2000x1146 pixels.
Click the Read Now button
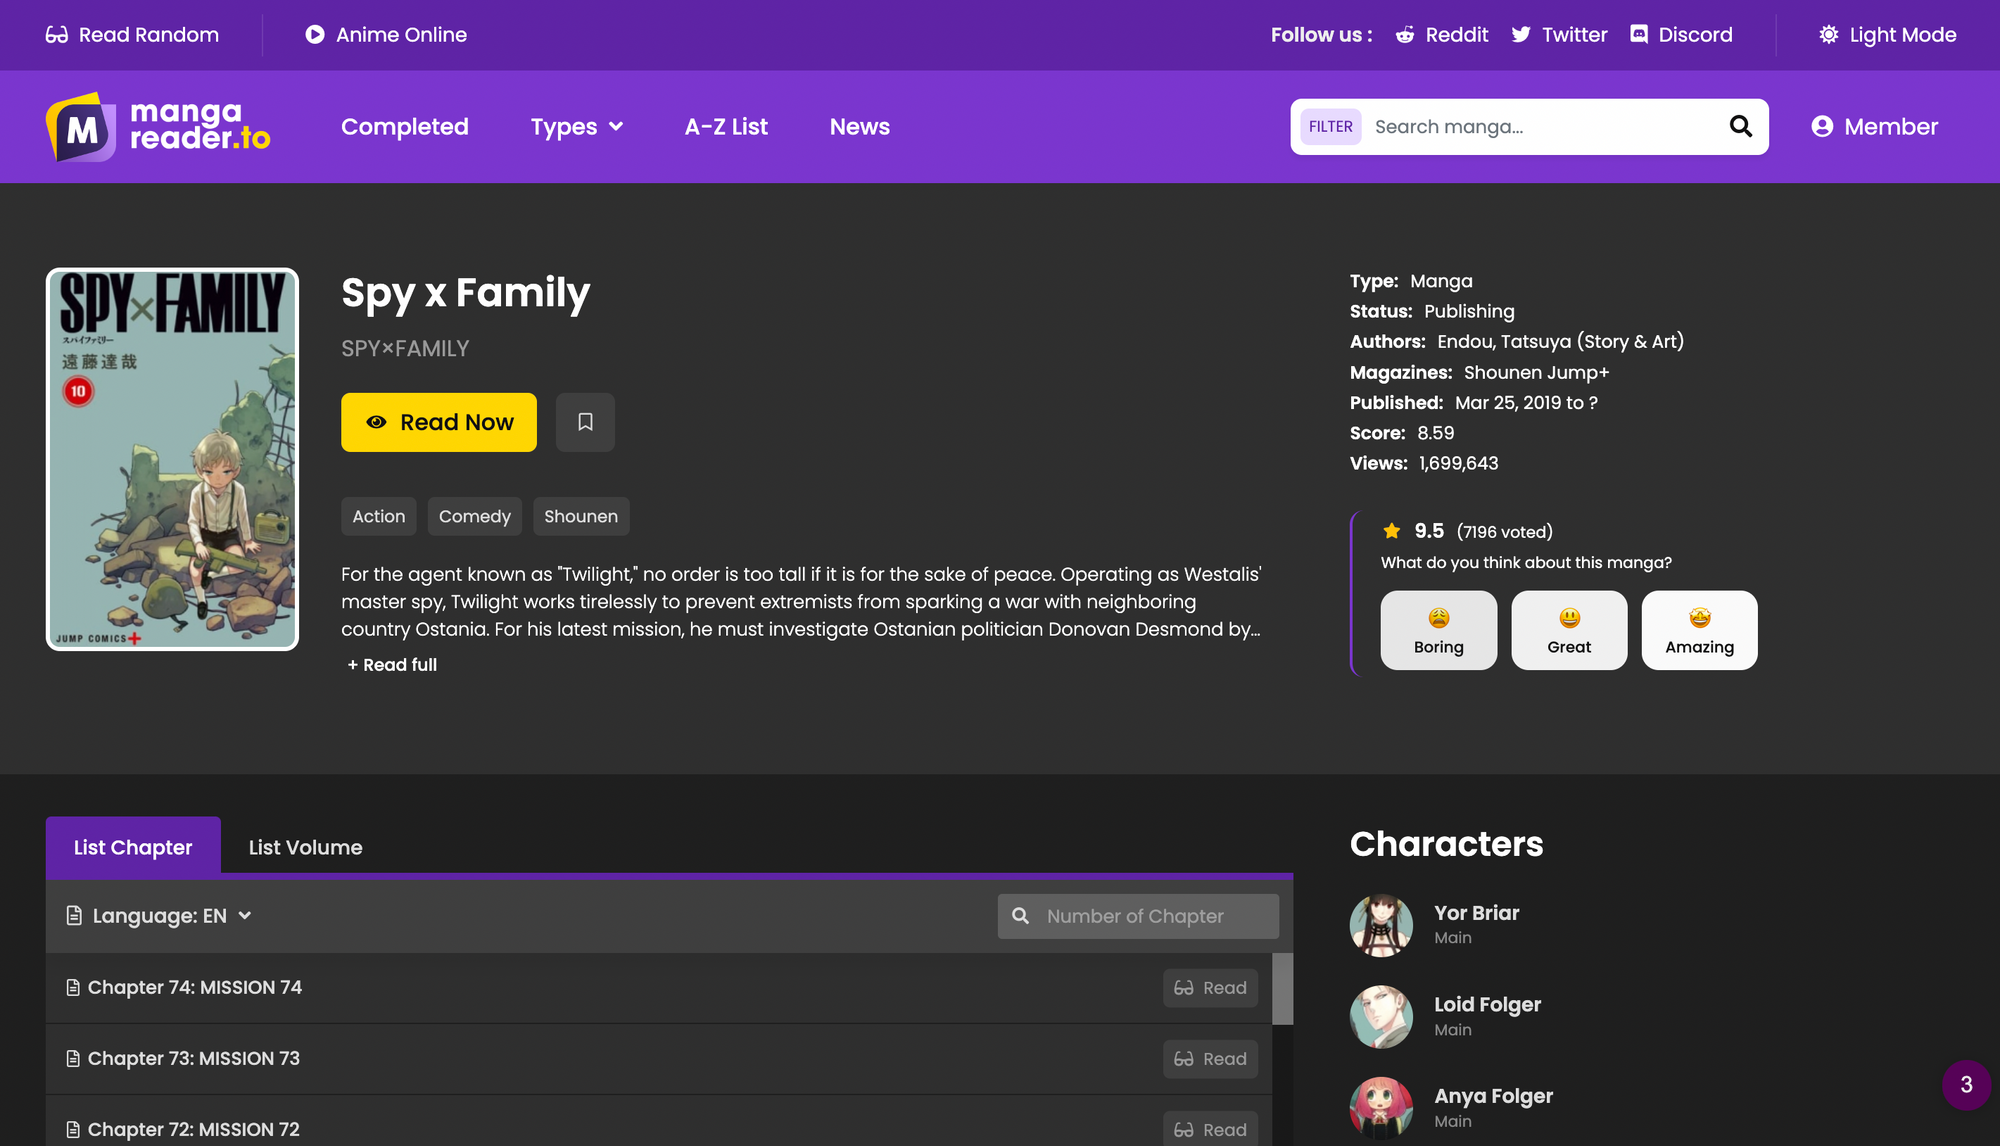(x=439, y=422)
